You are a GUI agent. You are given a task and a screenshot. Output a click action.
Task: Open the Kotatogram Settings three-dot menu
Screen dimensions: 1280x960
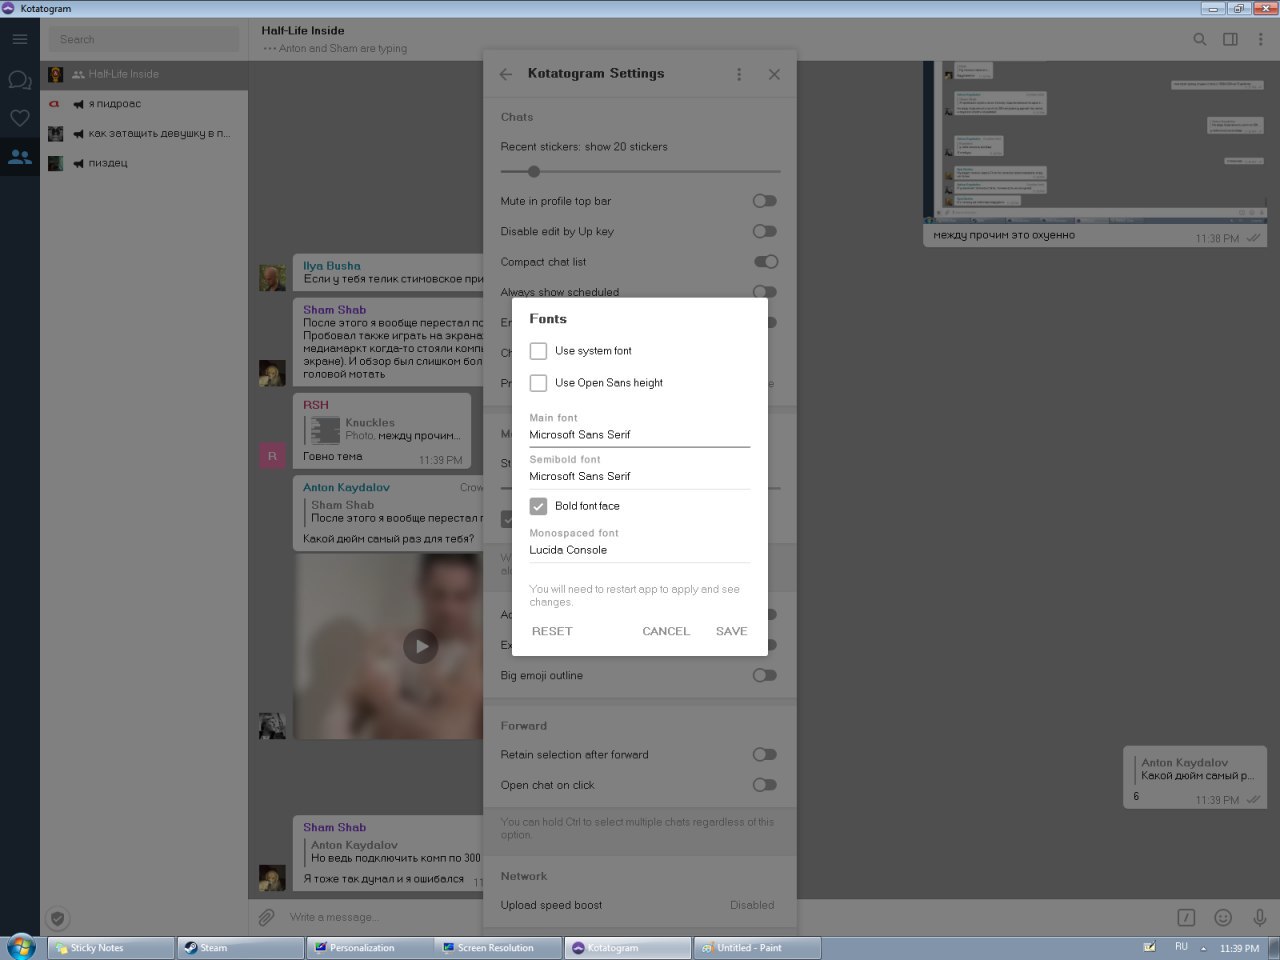point(739,74)
